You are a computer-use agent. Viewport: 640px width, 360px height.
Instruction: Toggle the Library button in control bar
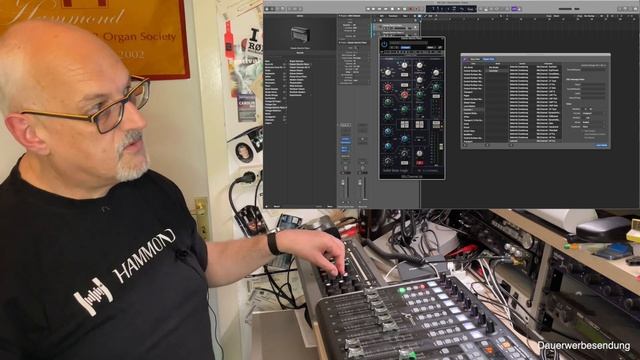tap(268, 9)
